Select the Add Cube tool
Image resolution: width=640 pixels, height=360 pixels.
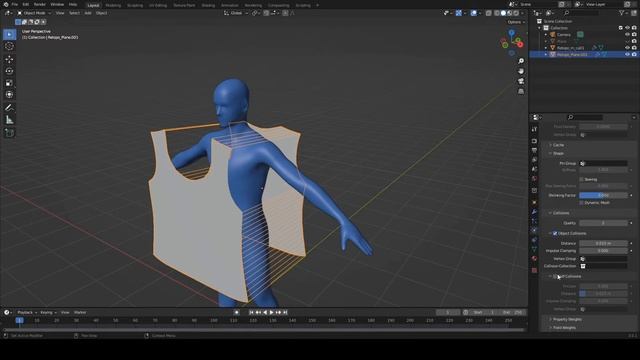tap(9, 133)
